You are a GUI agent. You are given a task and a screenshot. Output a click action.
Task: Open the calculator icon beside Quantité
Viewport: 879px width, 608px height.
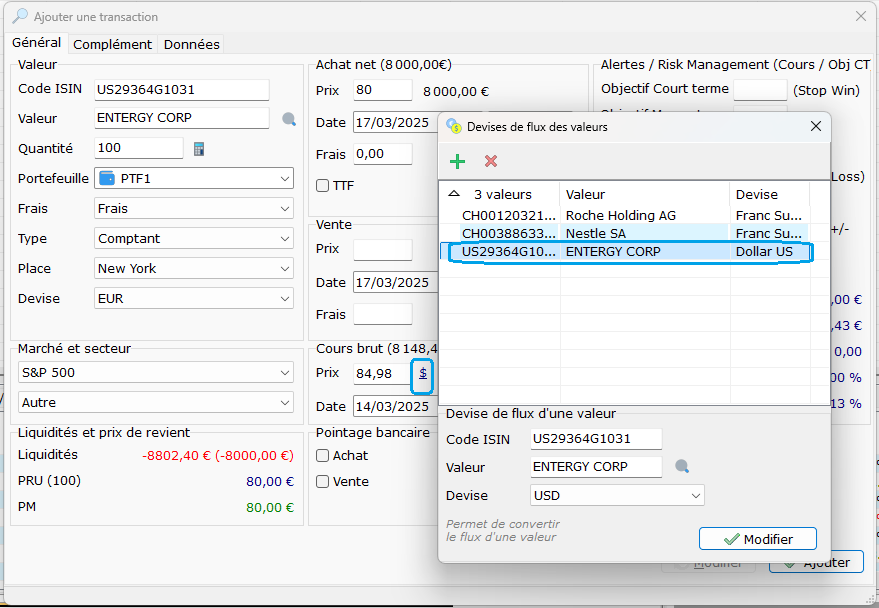tap(198, 148)
